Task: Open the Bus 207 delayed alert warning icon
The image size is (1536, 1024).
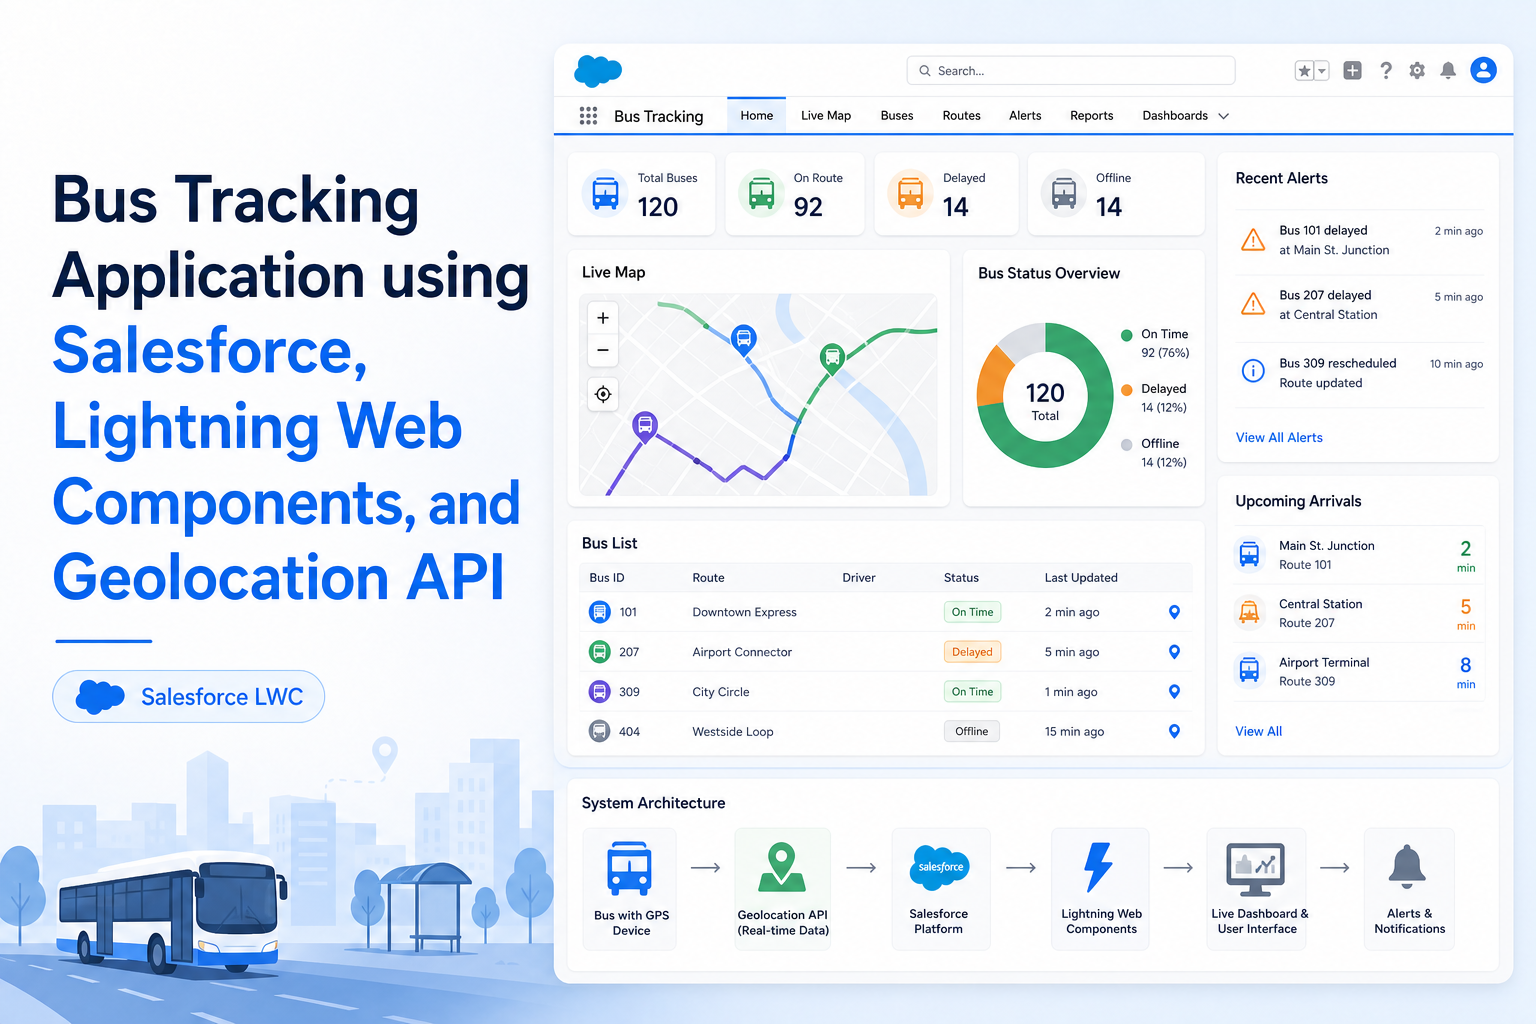Action: coord(1253,304)
